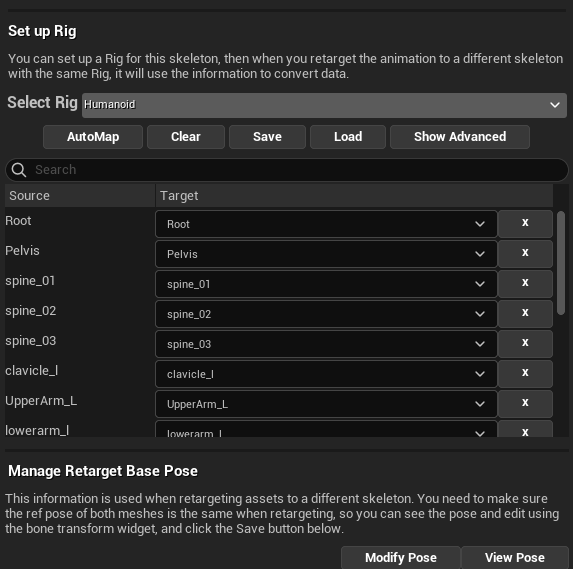Image resolution: width=573 pixels, height=569 pixels.
Task: Click the Clear mapping button
Action: [x=186, y=137]
